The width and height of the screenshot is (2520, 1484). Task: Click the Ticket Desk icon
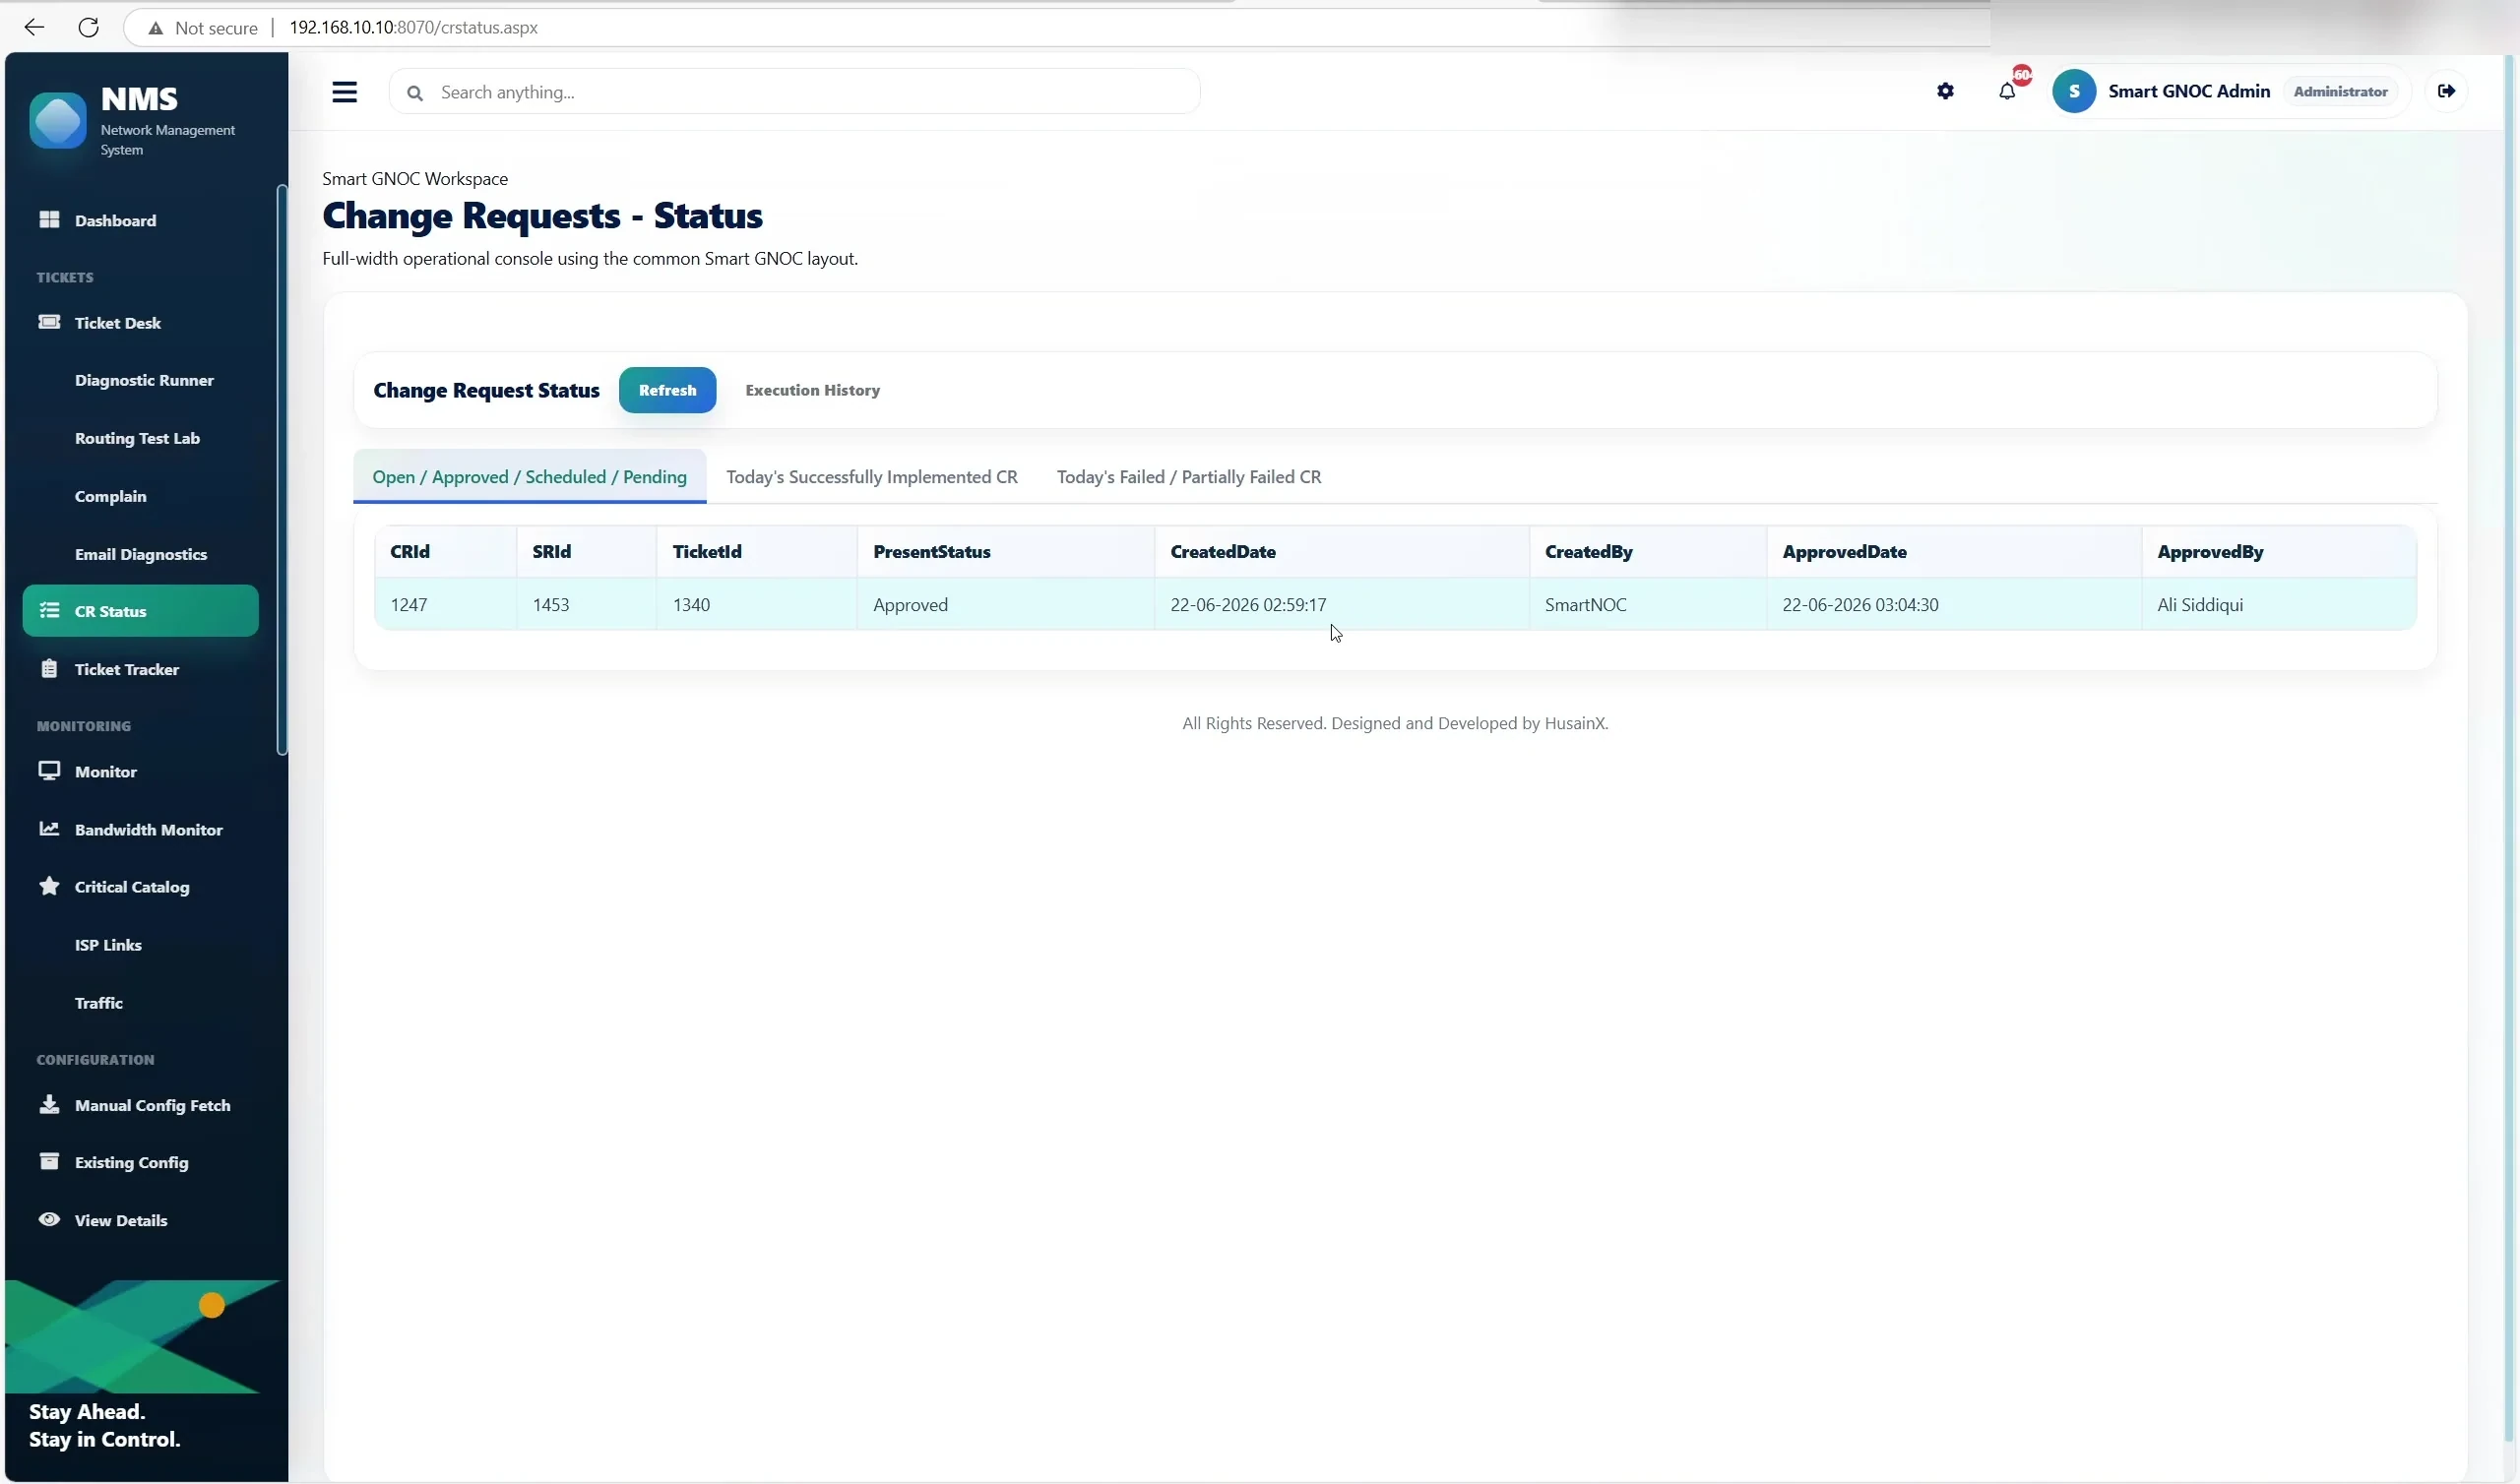(49, 322)
